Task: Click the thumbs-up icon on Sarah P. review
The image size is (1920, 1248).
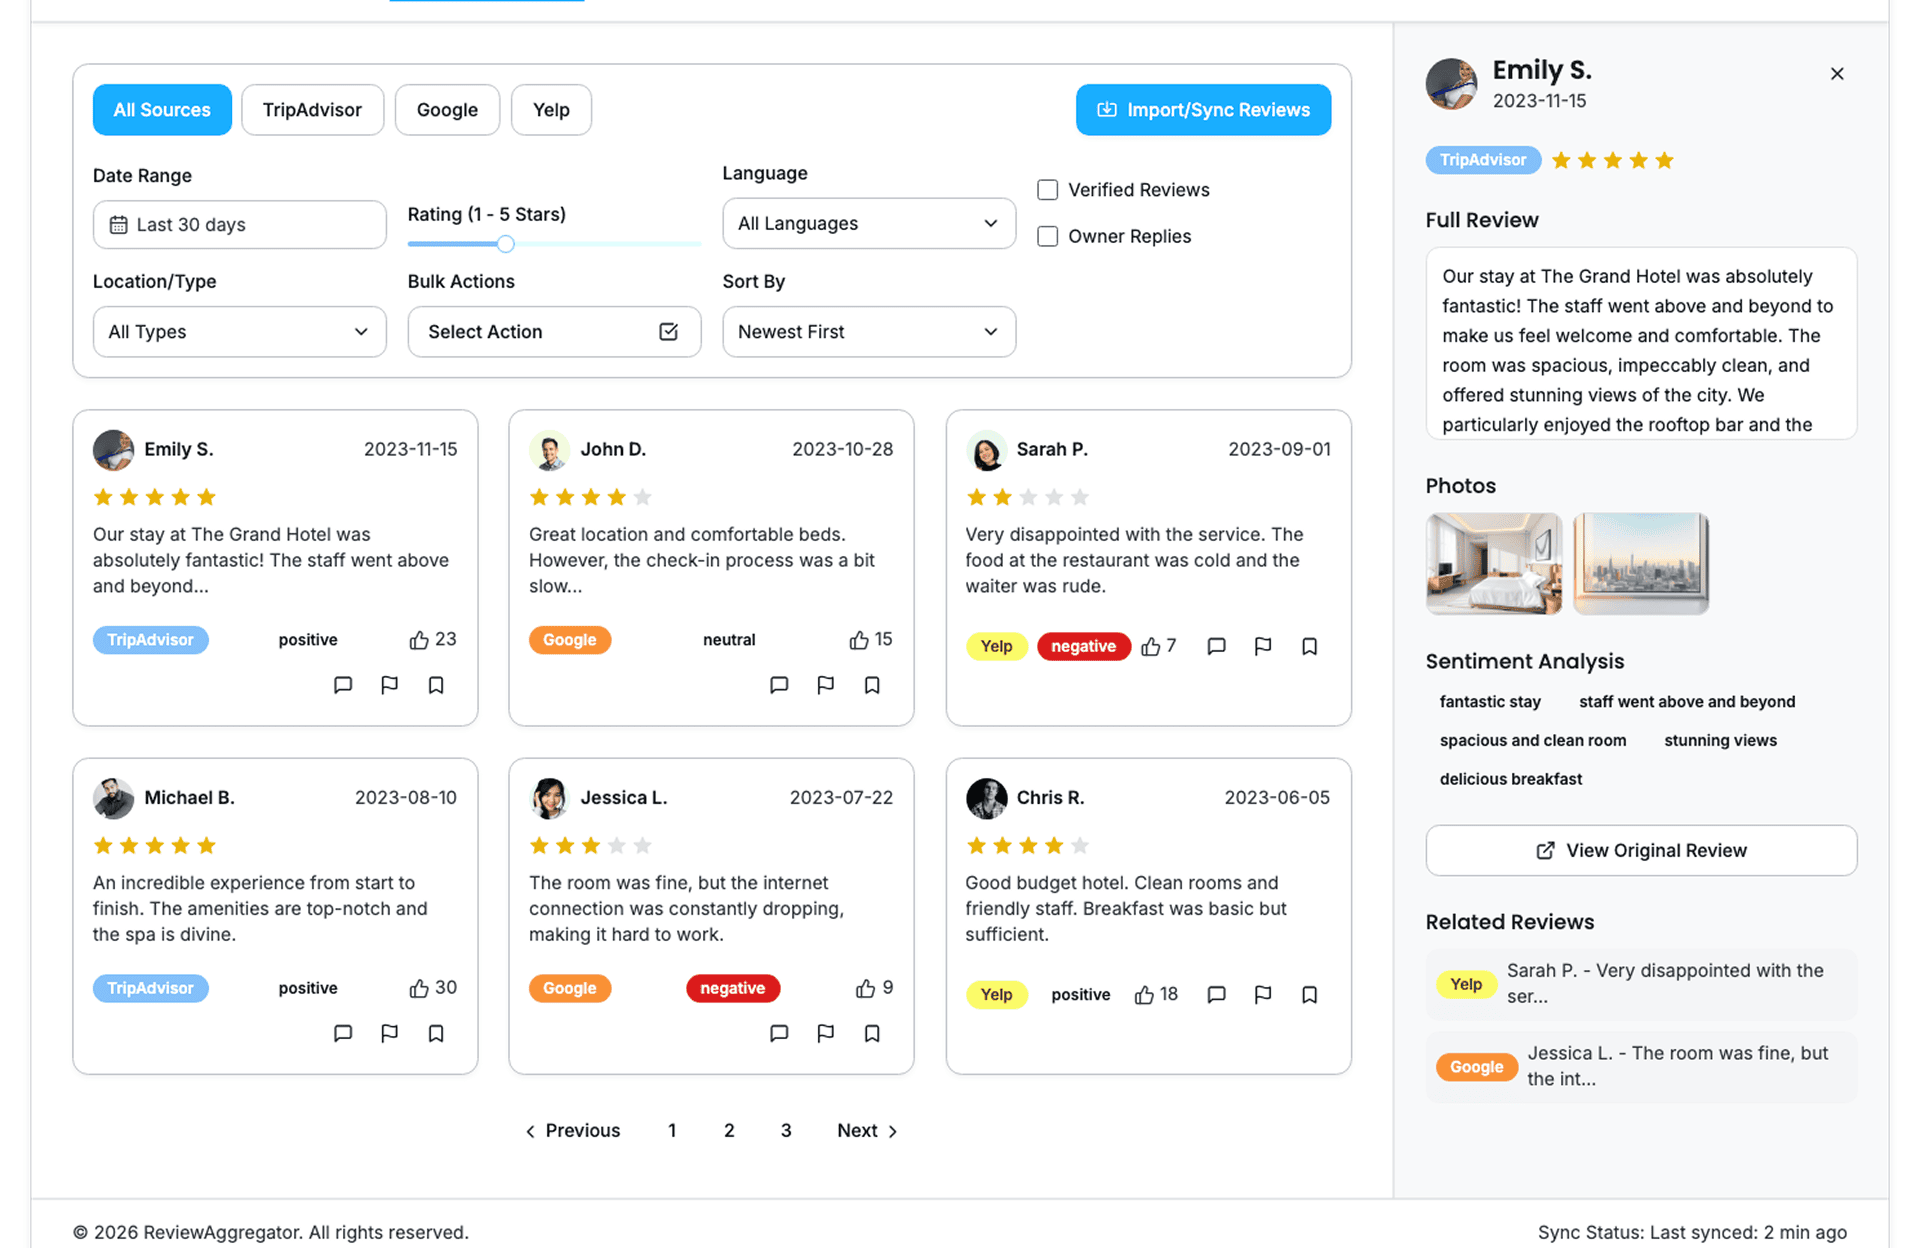Action: [x=1151, y=647]
